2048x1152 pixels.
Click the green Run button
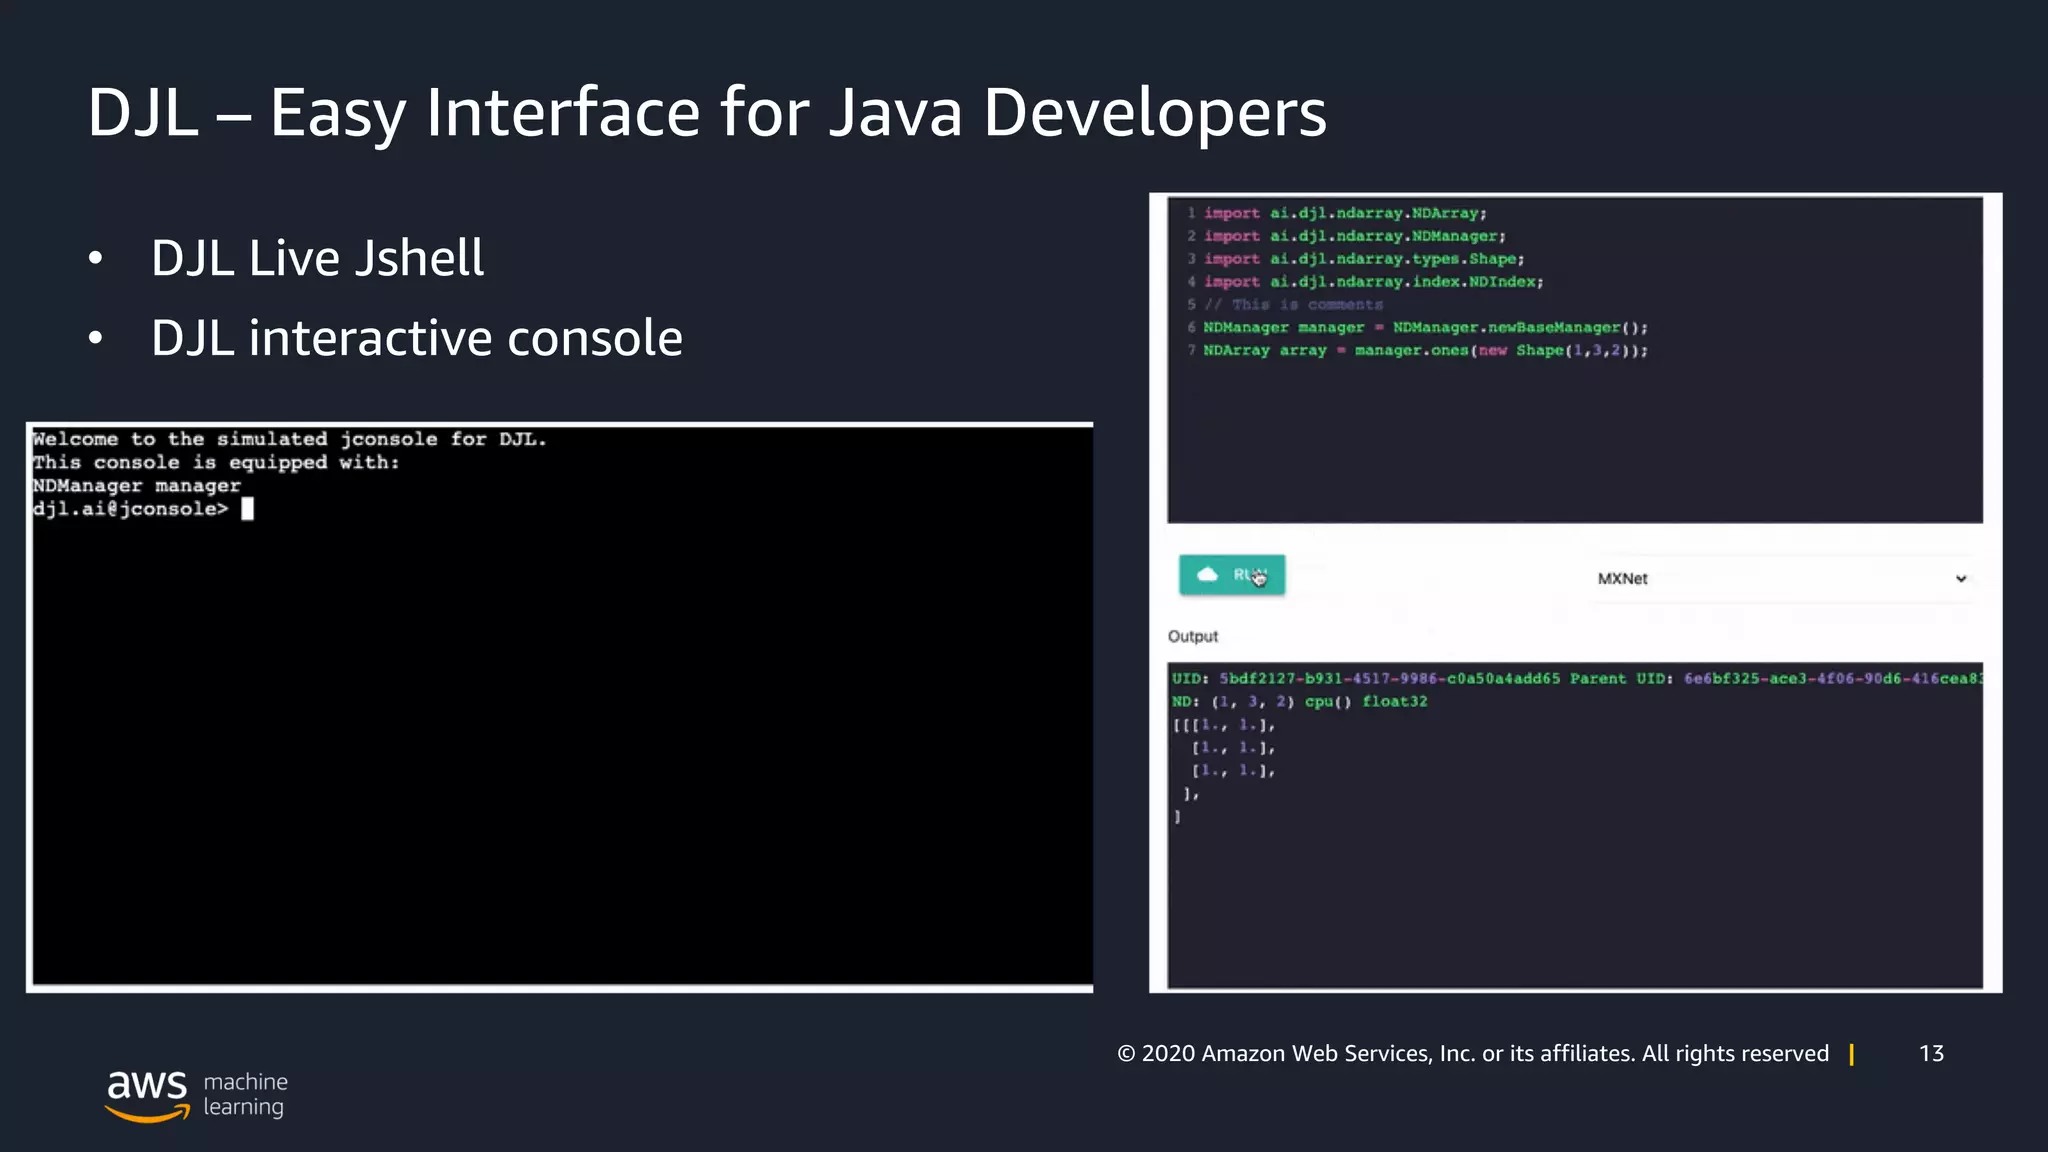point(1232,575)
